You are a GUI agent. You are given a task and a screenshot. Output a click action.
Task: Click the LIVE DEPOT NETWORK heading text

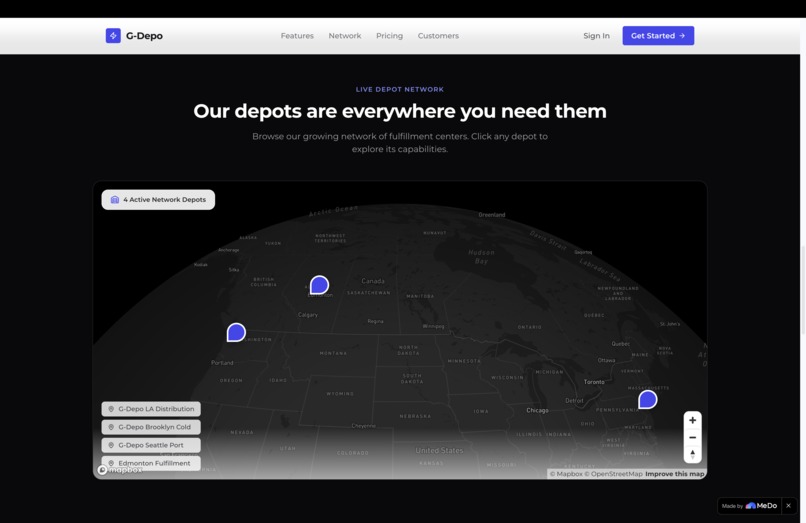(400, 89)
